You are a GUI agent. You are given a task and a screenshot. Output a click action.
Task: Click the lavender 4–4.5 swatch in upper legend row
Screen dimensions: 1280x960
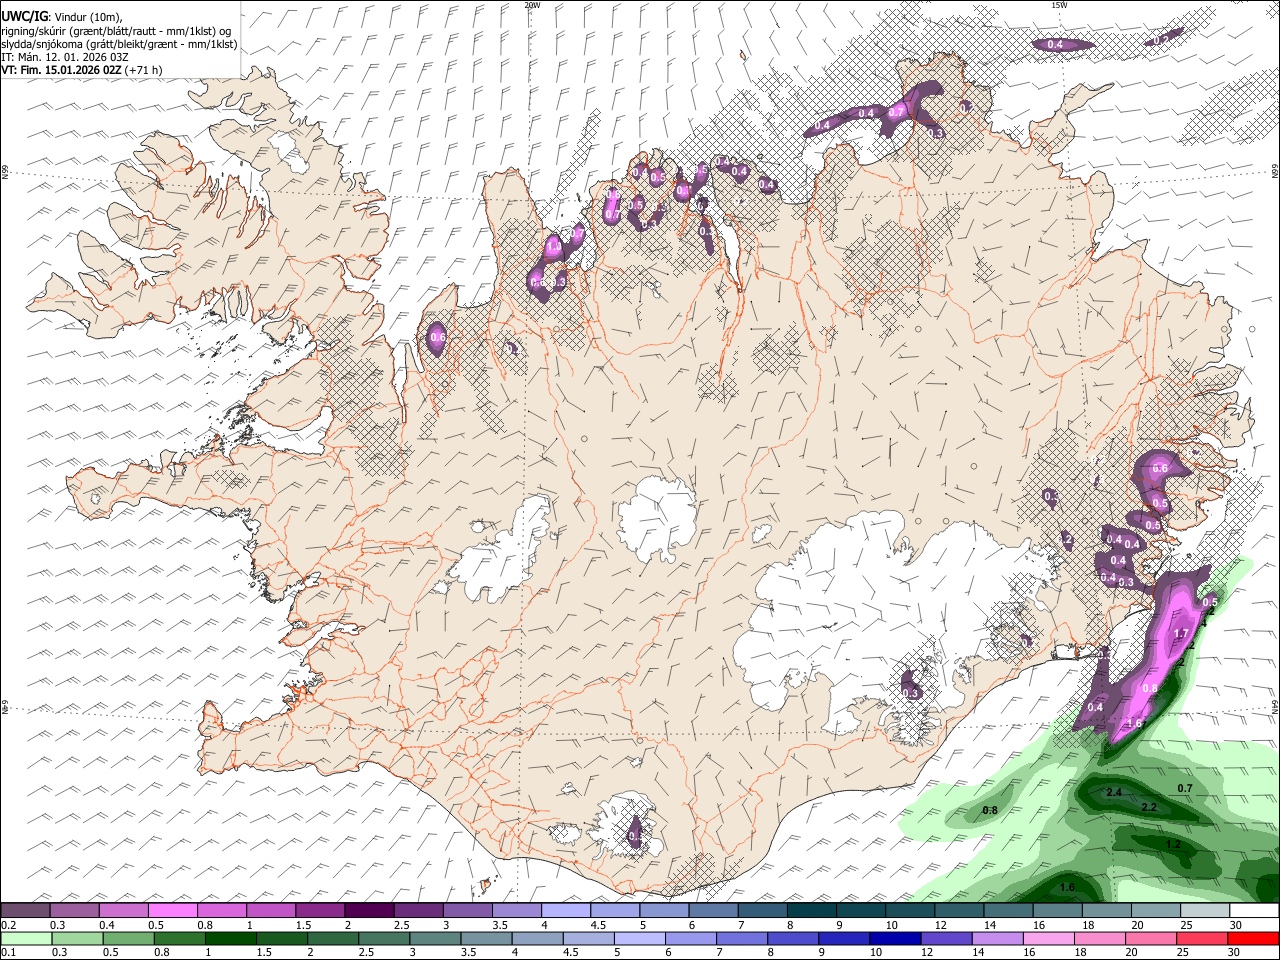[566, 911]
